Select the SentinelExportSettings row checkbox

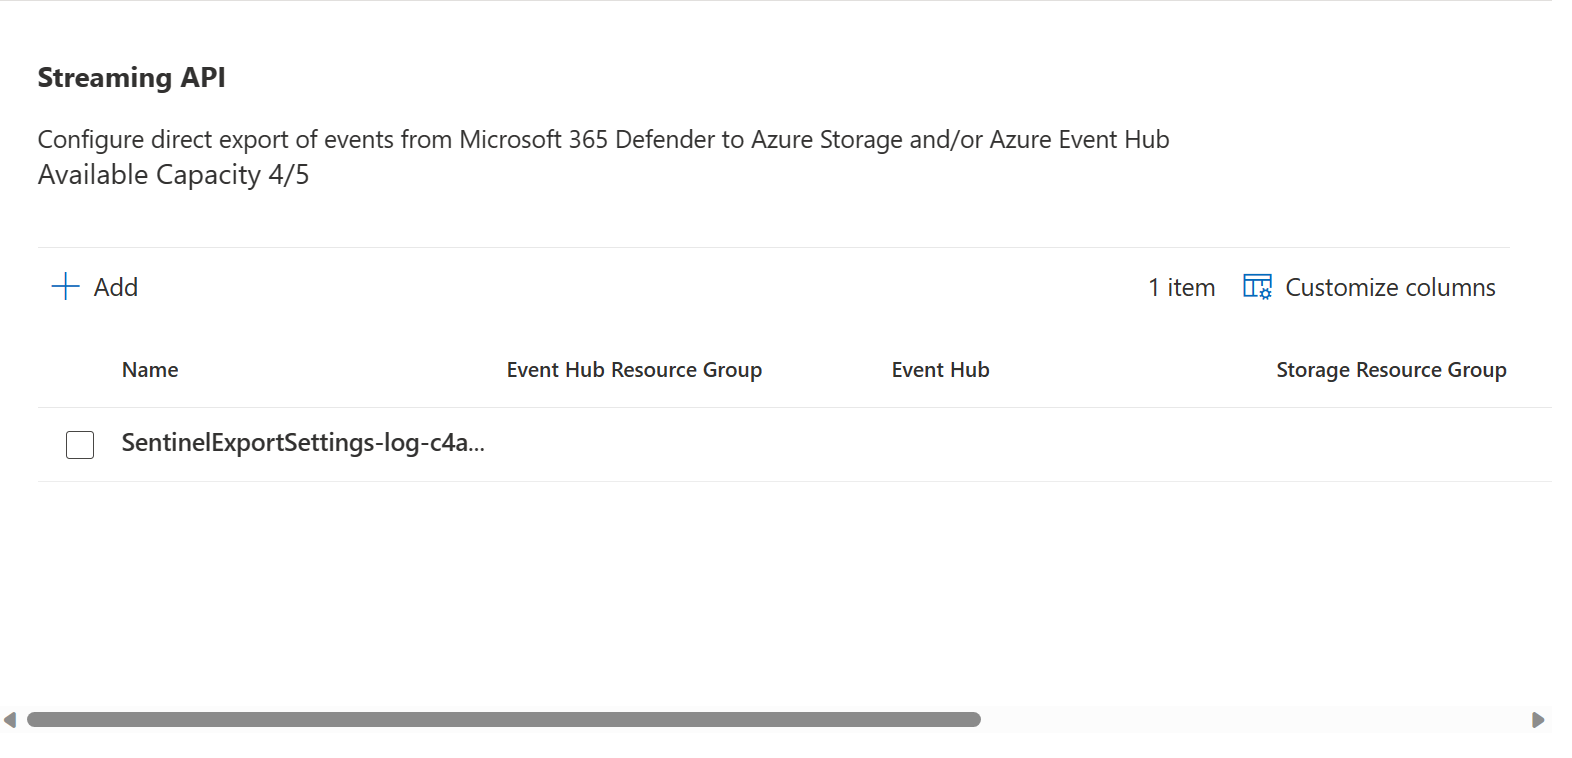click(80, 445)
